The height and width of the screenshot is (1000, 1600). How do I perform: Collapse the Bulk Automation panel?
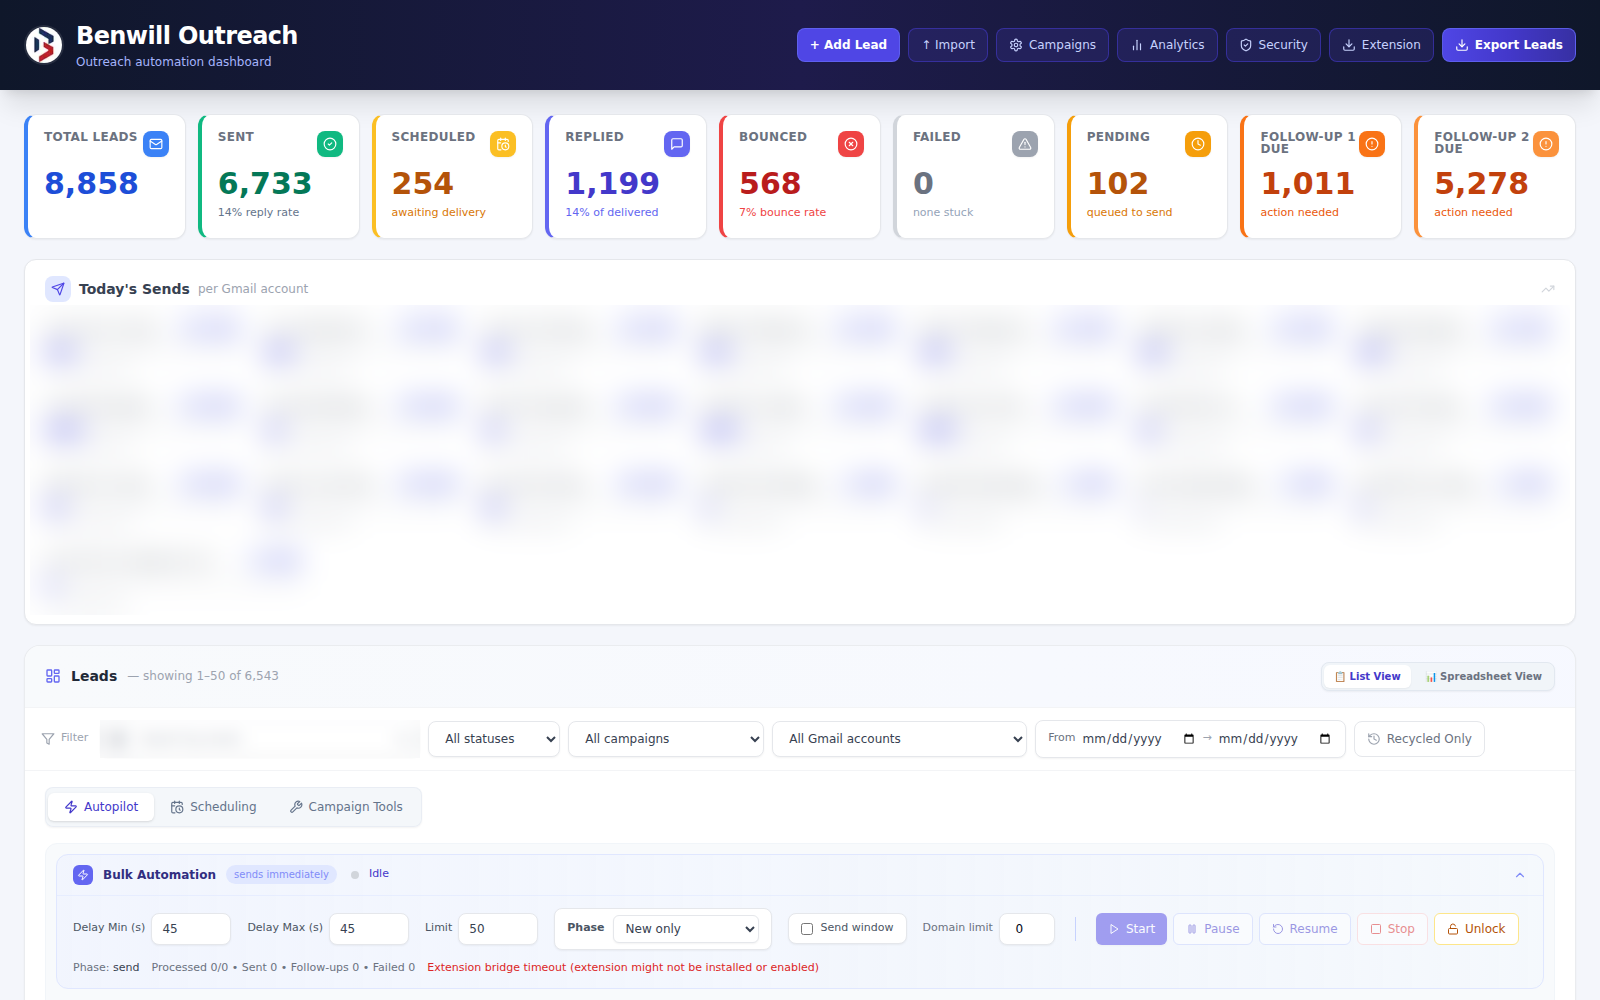(1520, 875)
